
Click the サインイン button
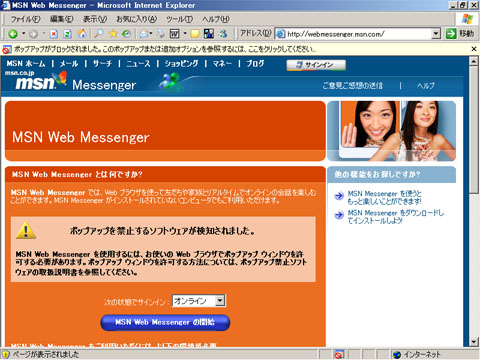pos(316,65)
